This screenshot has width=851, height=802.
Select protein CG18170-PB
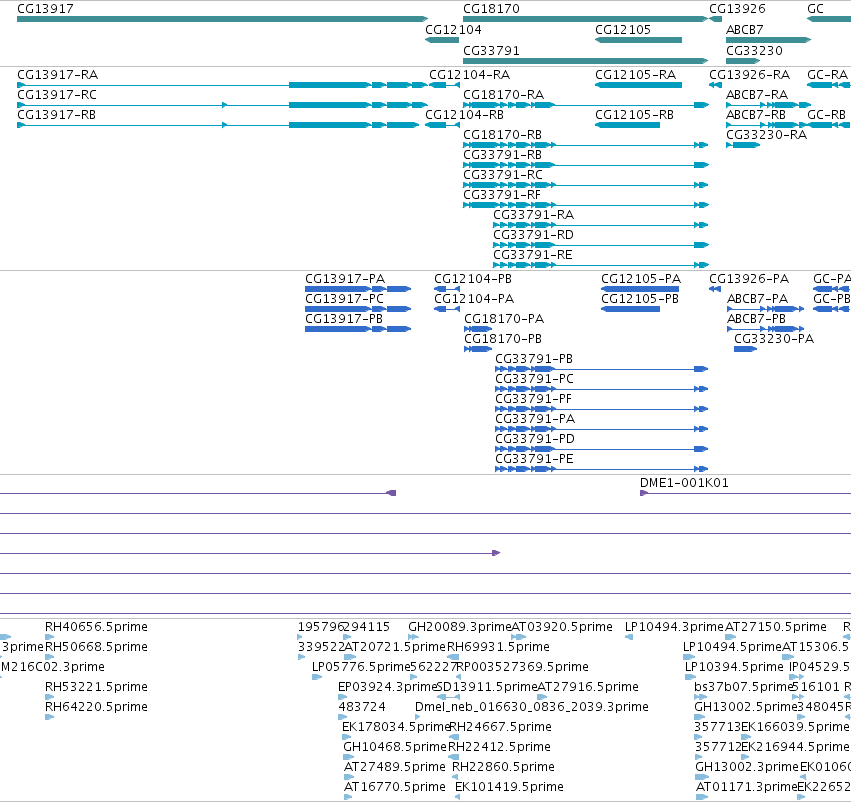click(478, 349)
